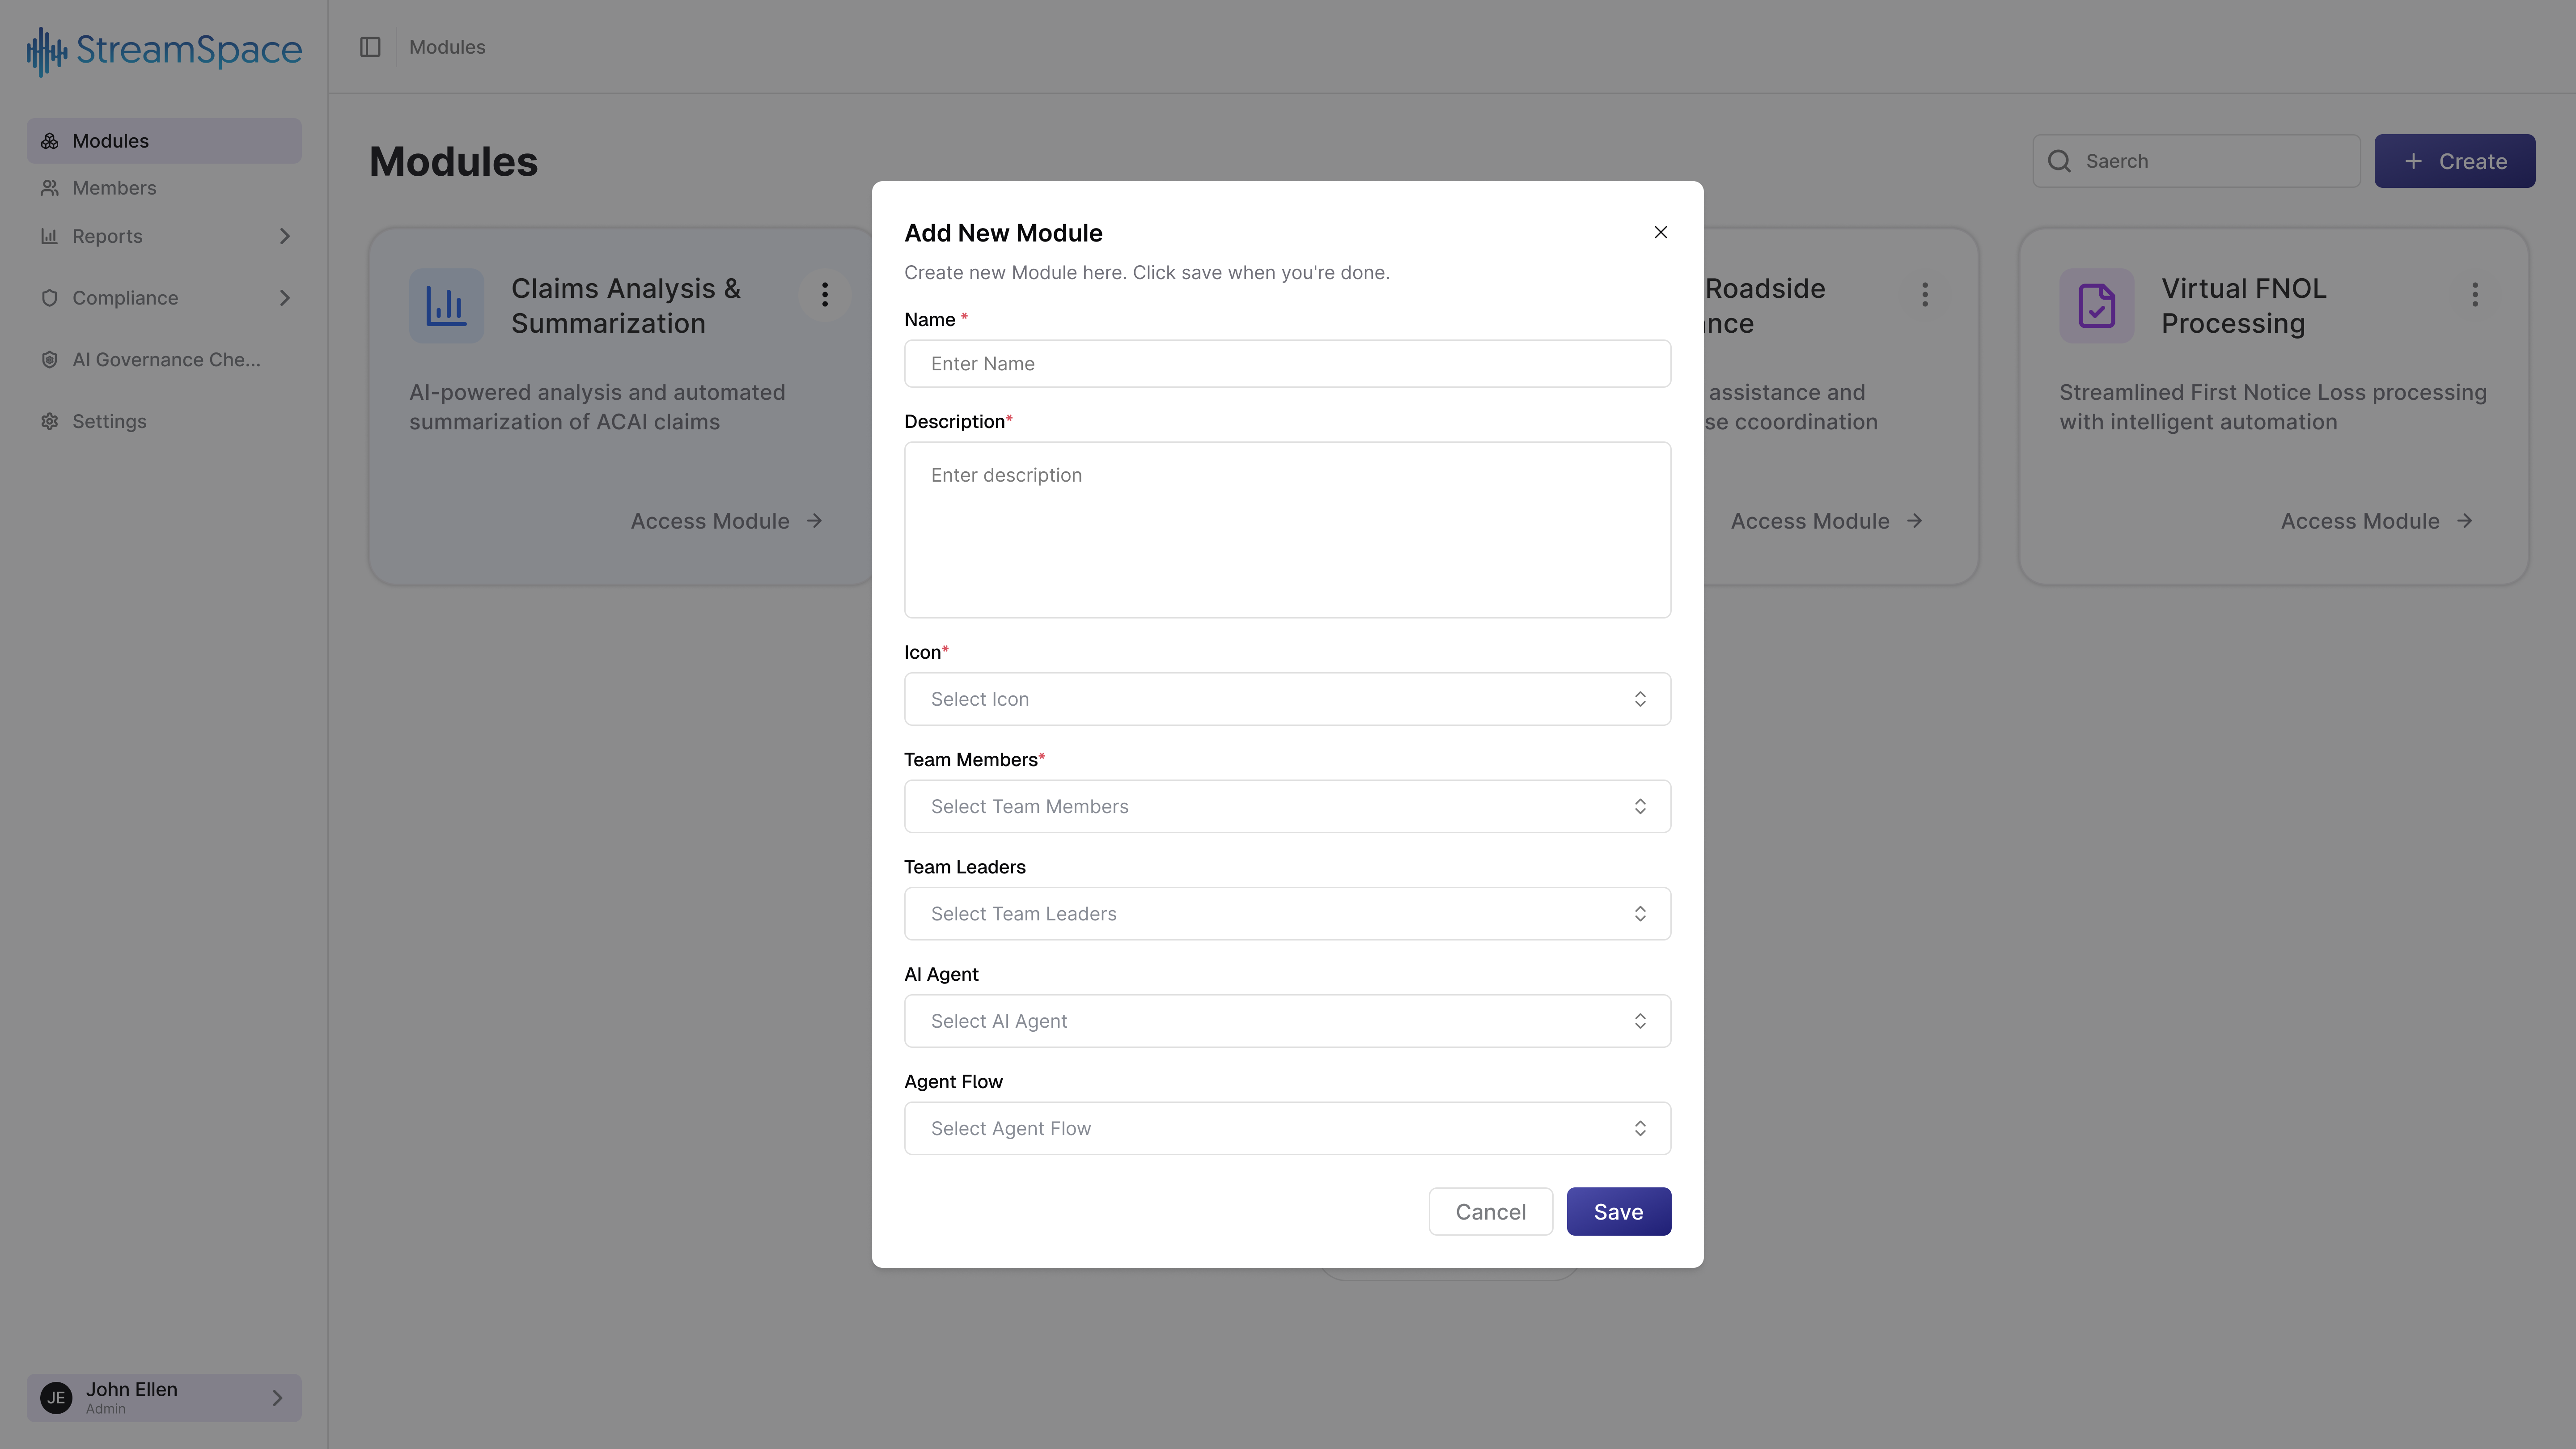This screenshot has width=2576, height=1449.
Task: Click the AI Governance shield icon
Action: click(49, 360)
